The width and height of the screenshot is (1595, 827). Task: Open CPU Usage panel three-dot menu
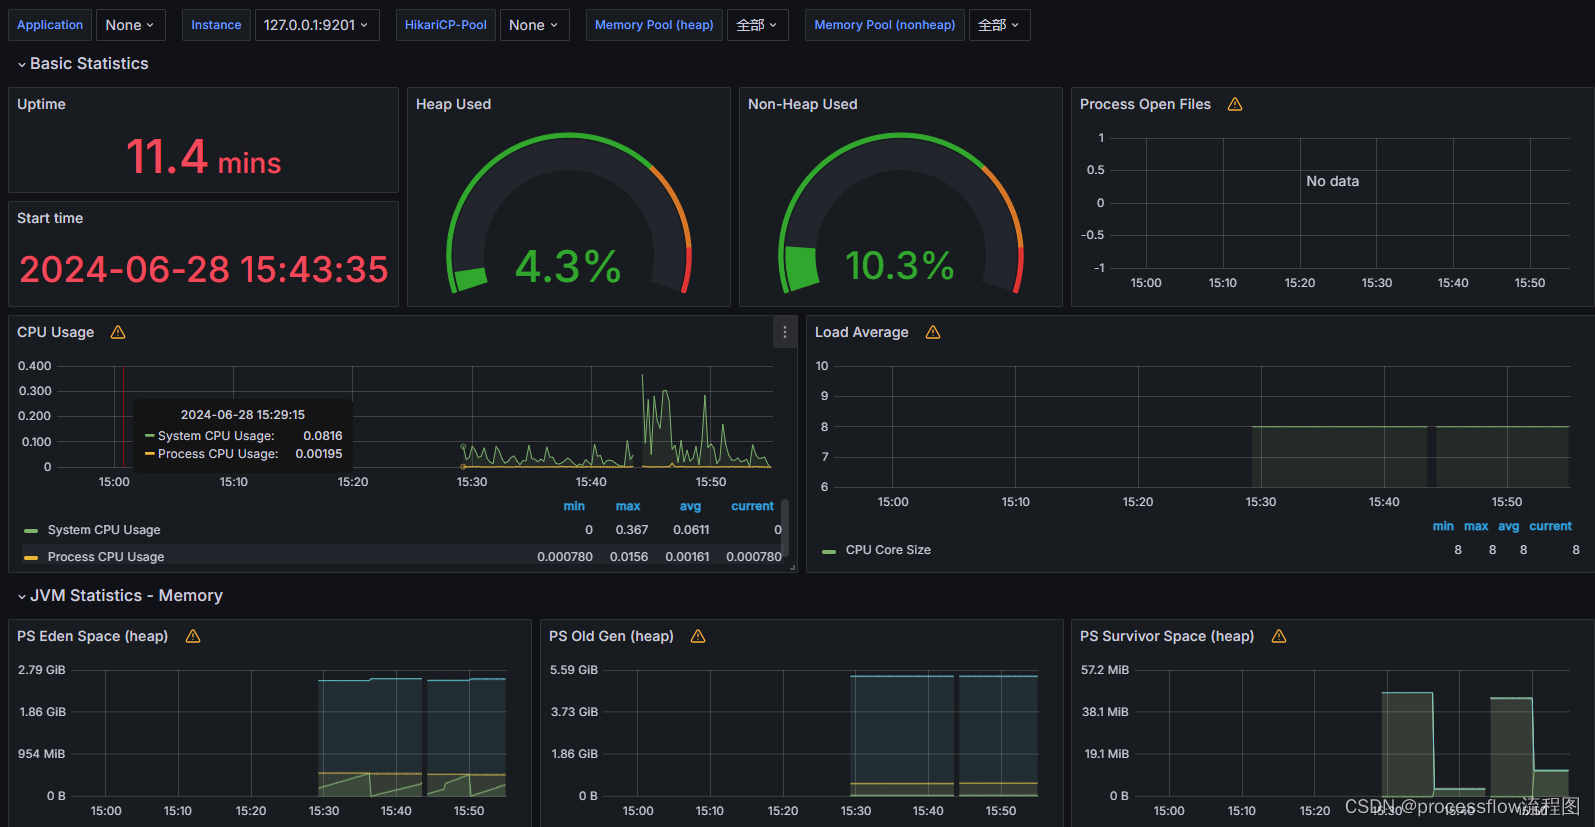click(785, 332)
